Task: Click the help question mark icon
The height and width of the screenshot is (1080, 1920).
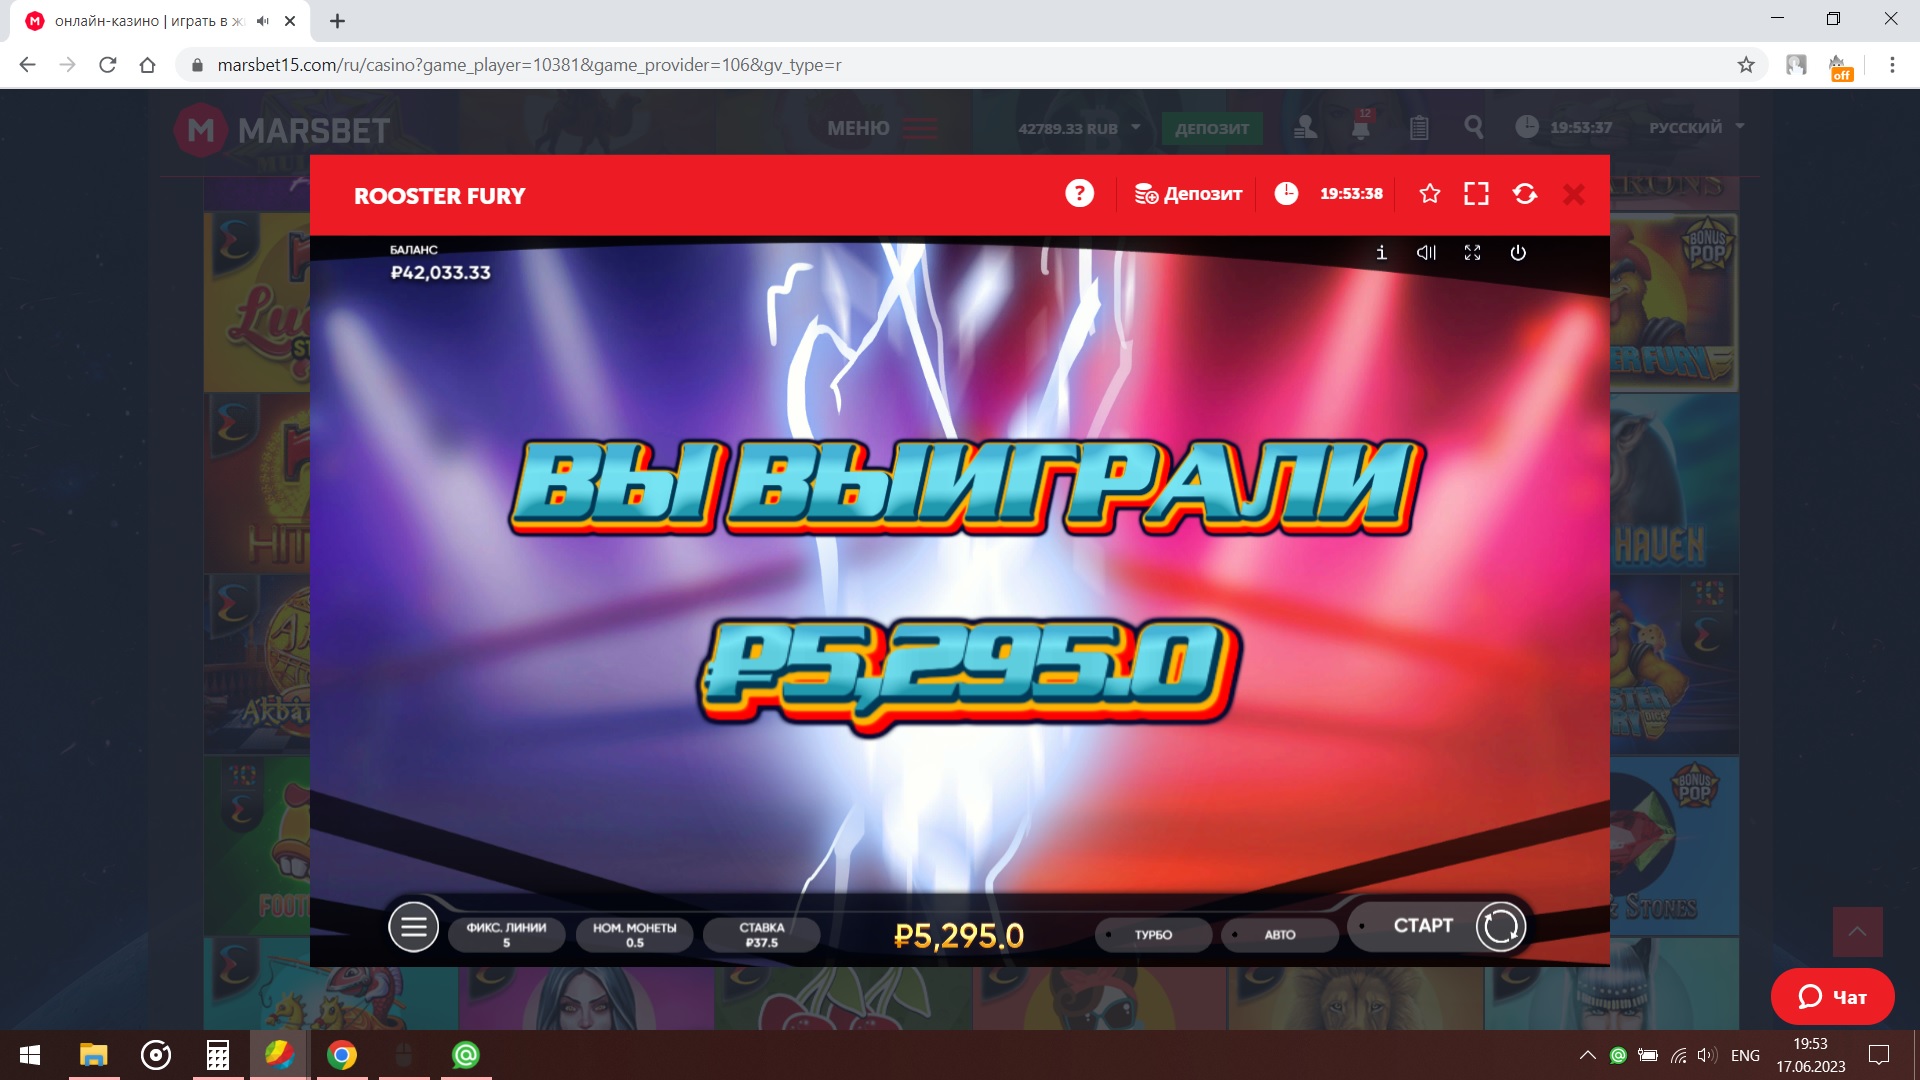Action: click(1079, 194)
